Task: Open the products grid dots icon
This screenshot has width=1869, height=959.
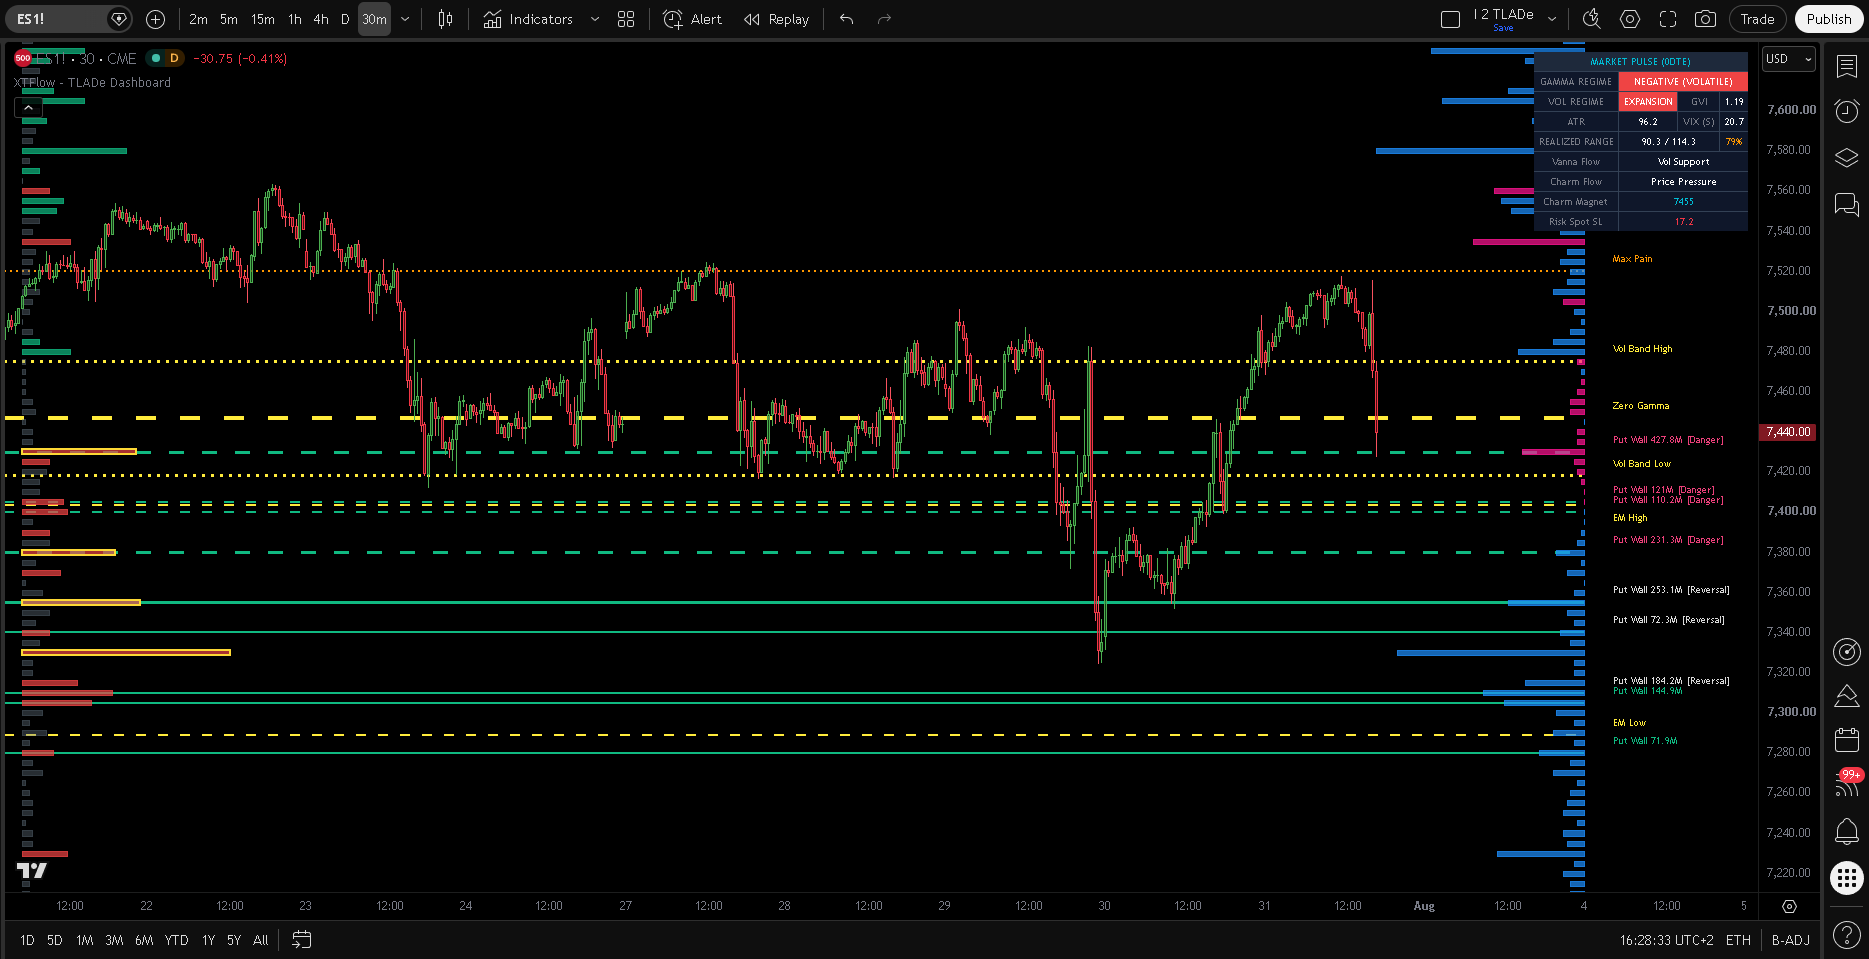Action: [1846, 878]
